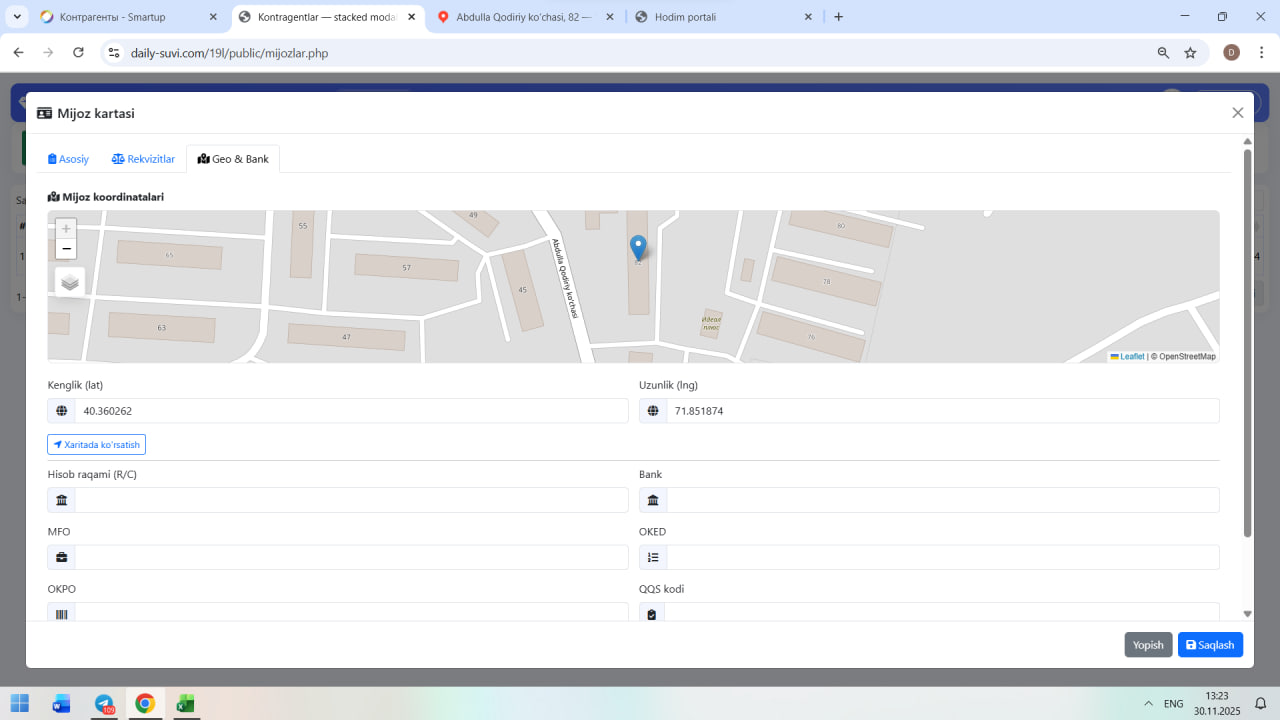Zoom out on the map
The width and height of the screenshot is (1280, 720).
tap(66, 249)
